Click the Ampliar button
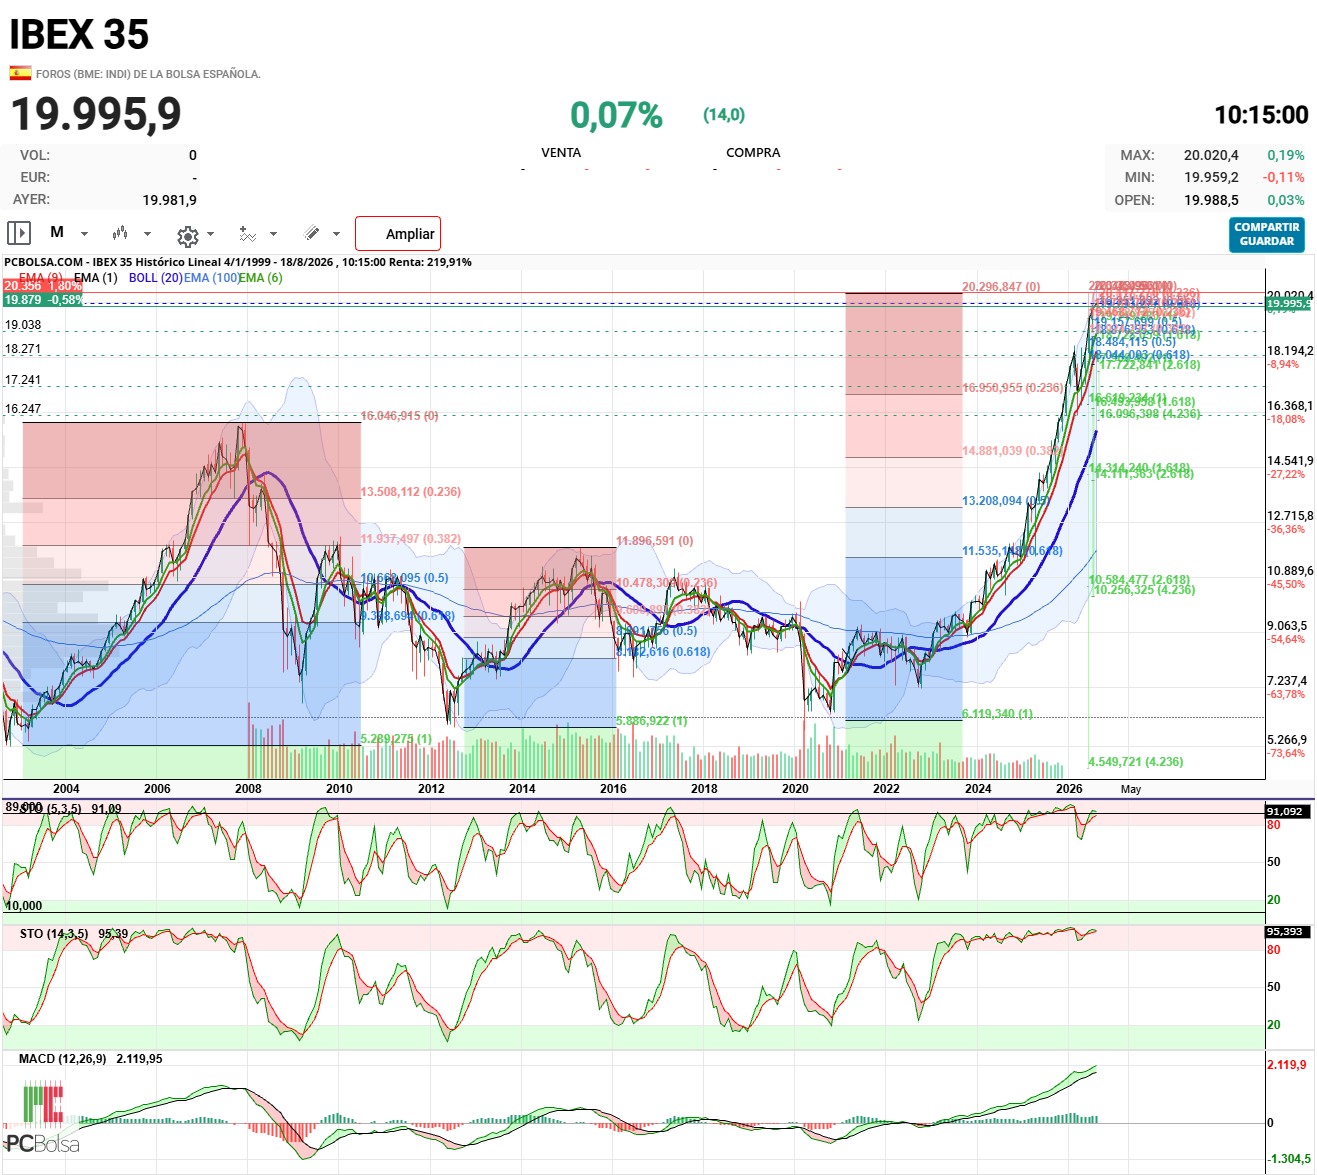 coord(398,234)
